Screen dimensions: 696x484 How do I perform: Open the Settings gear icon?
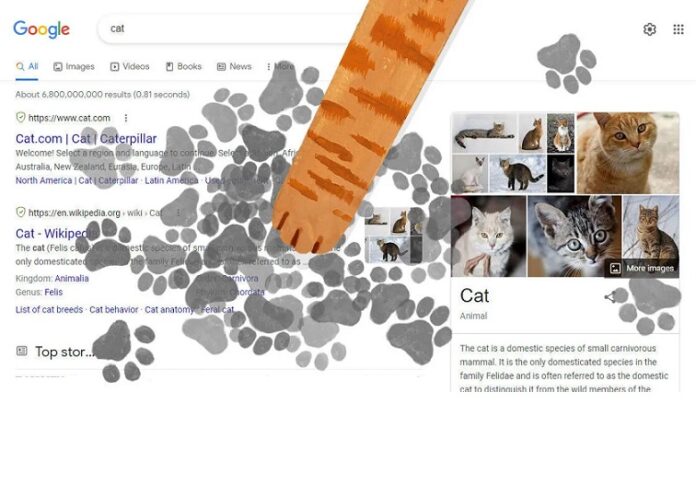(x=649, y=29)
